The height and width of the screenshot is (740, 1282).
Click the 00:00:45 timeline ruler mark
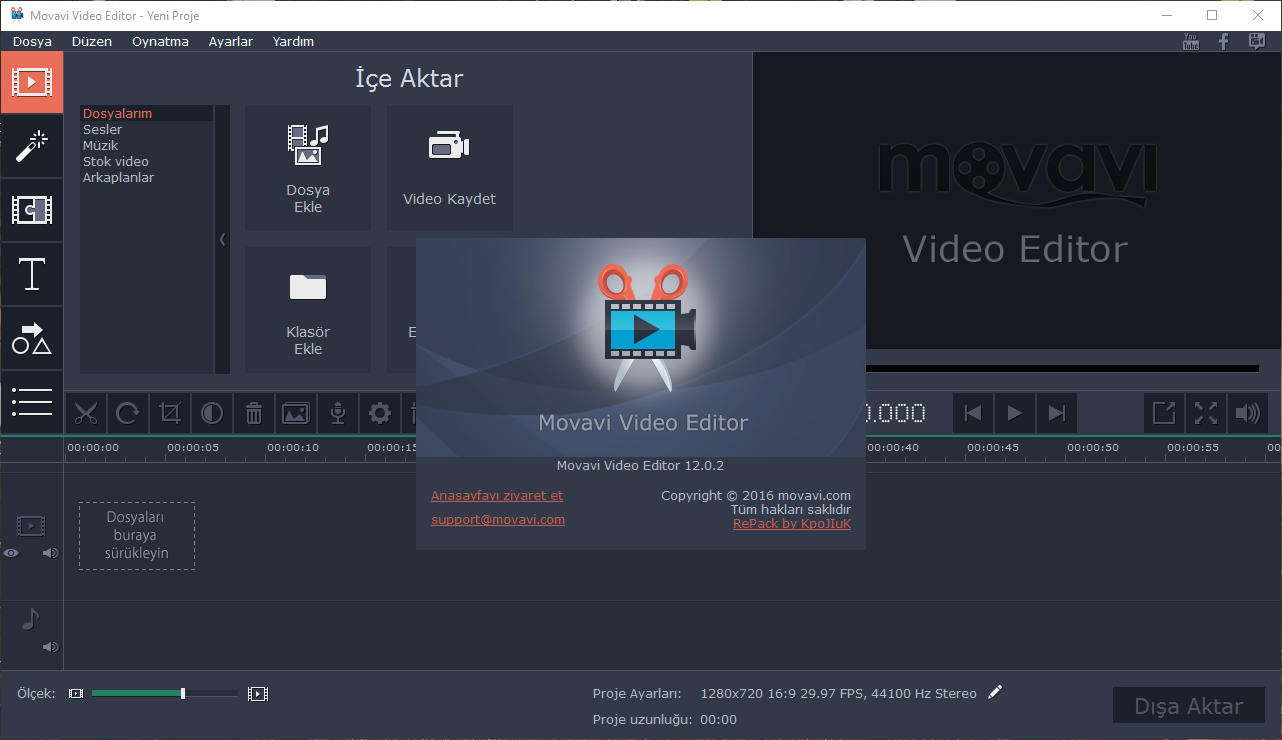click(993, 448)
